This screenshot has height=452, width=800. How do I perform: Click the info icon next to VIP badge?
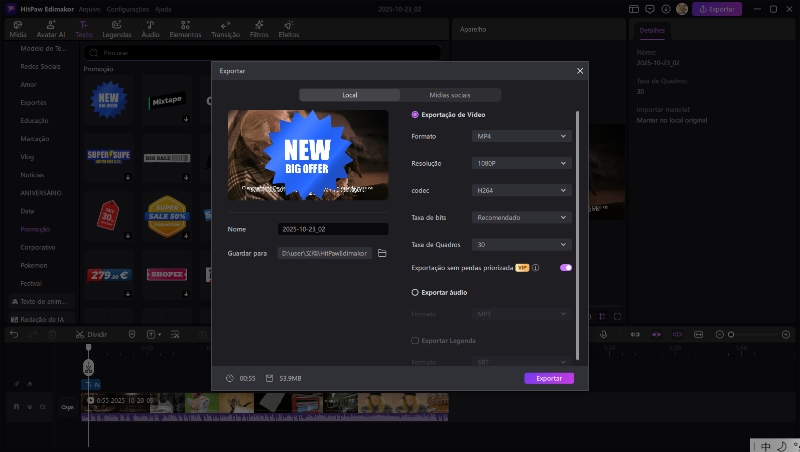coord(536,268)
